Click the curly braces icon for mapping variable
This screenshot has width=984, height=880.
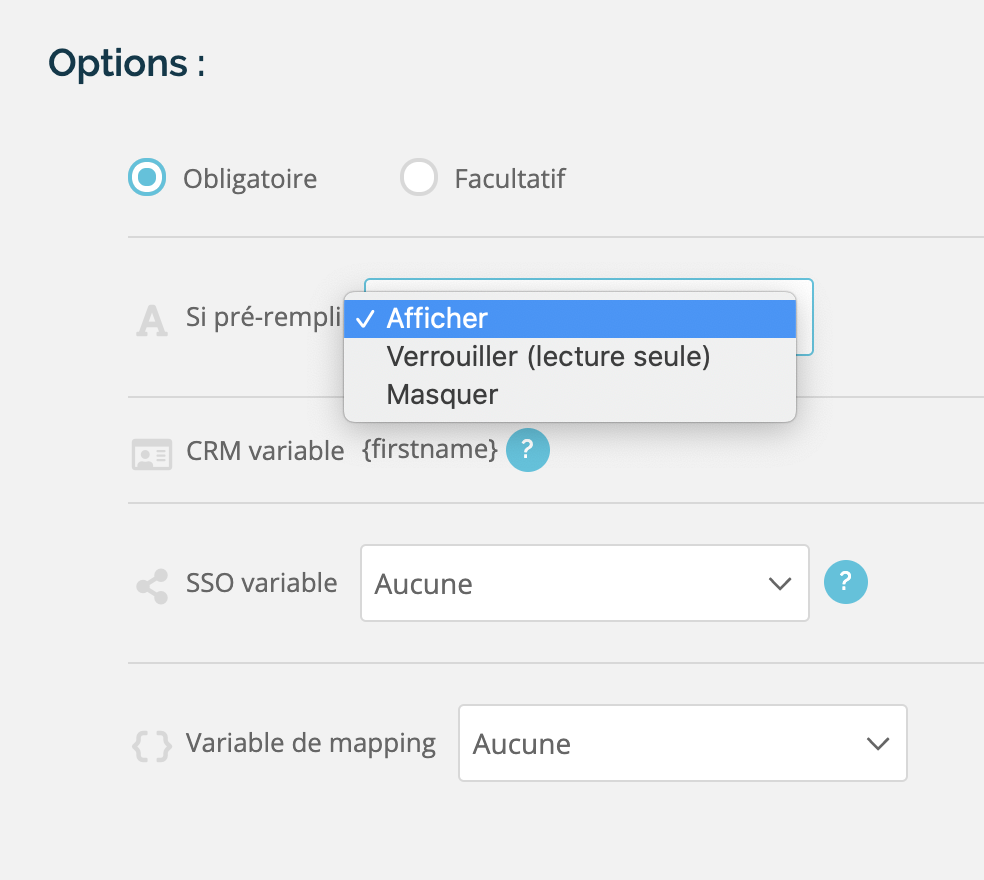click(152, 746)
